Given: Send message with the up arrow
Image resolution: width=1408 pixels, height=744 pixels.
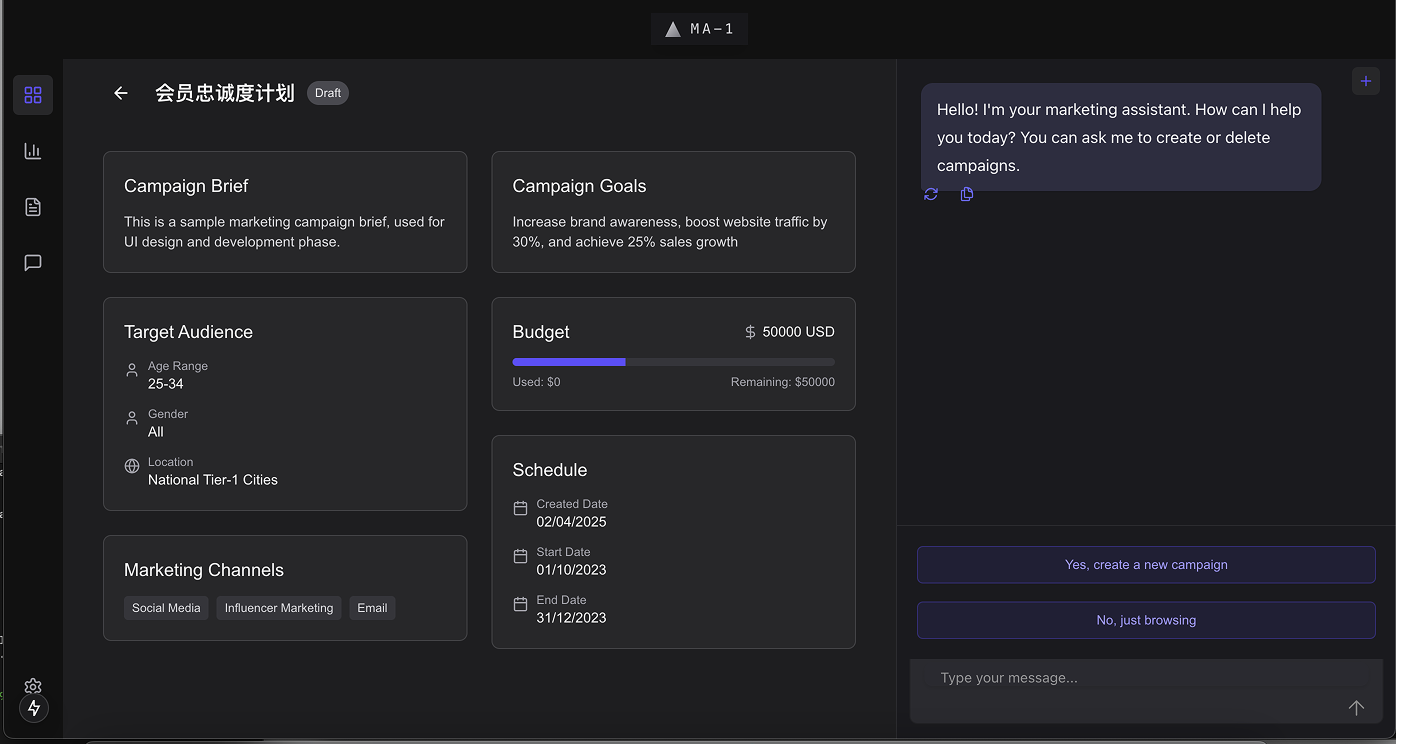Looking at the screenshot, I should click(1356, 707).
